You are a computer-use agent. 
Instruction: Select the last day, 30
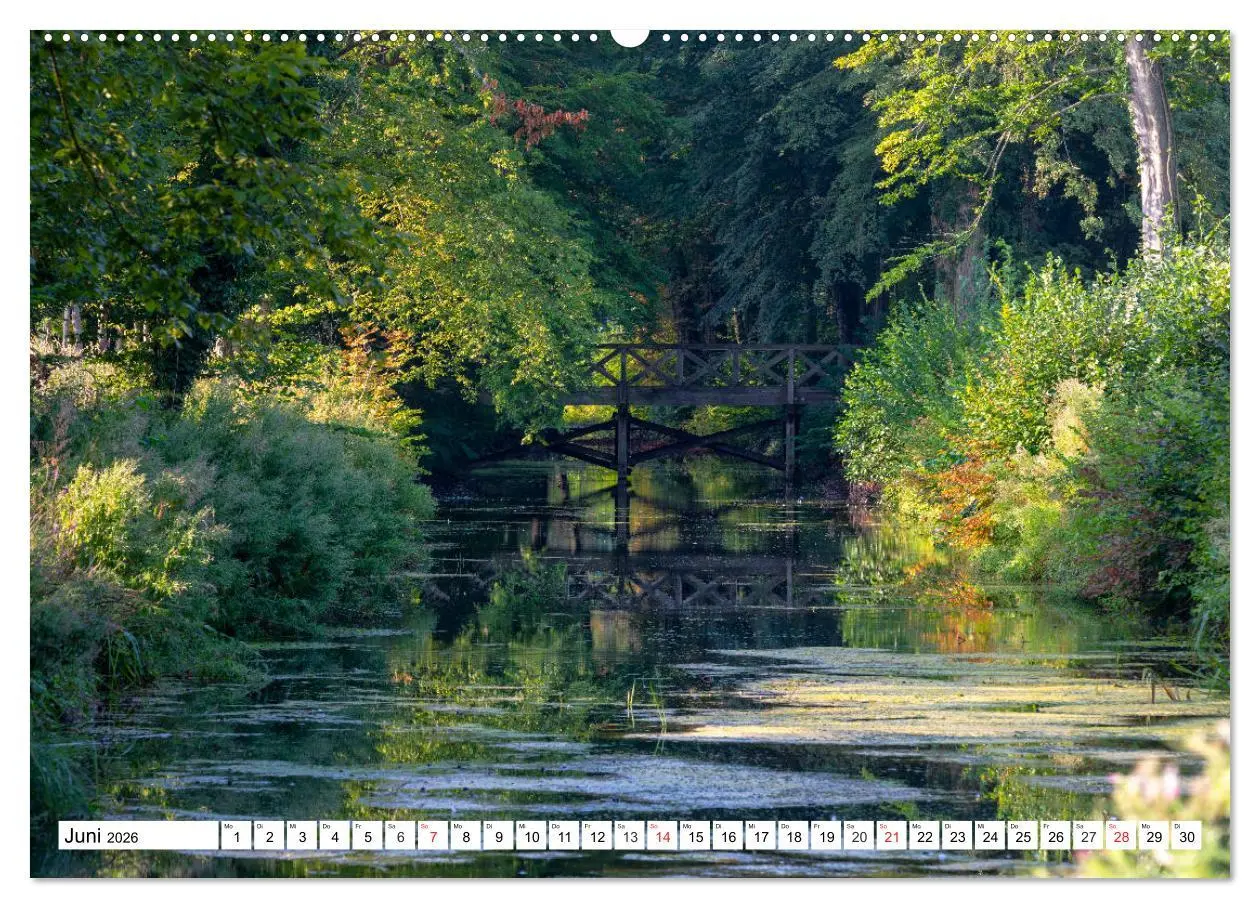pos(1186,836)
